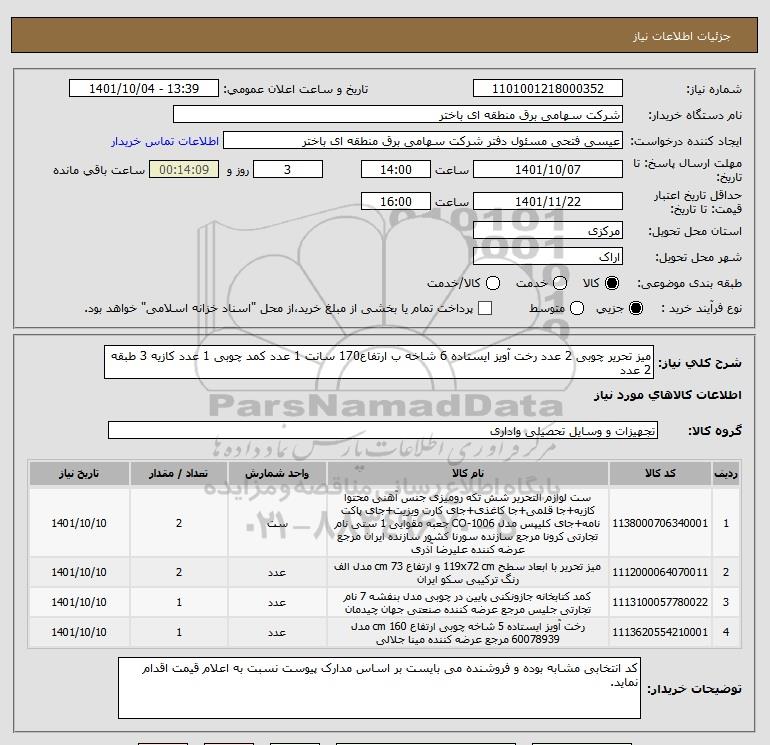Click the price validity time 16:00
Screen dimensions: 770x745
point(396,201)
